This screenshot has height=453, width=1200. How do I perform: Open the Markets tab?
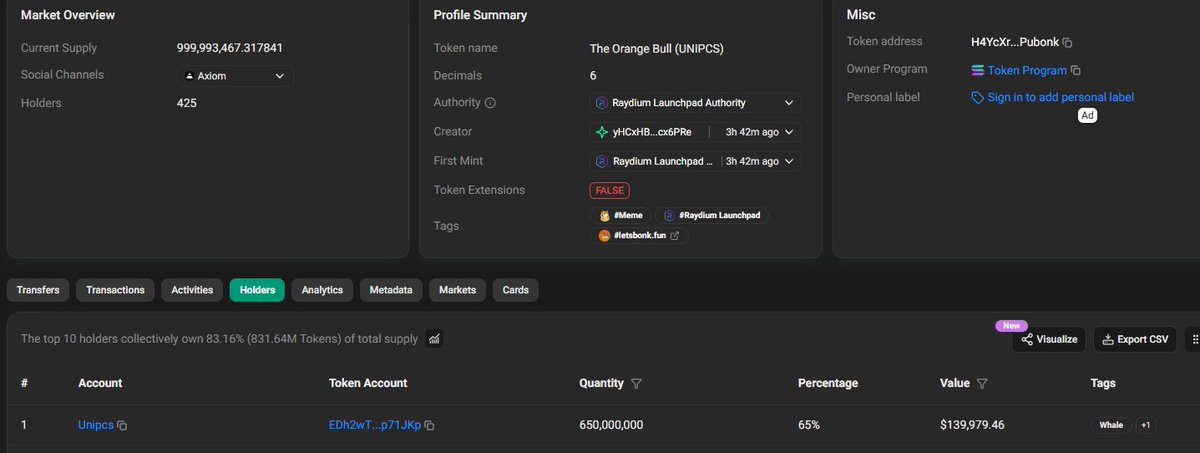(458, 290)
